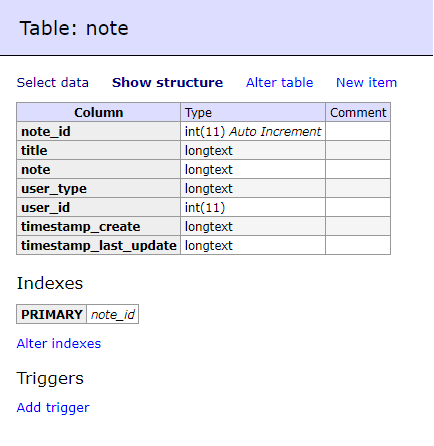Click the Comment header cell
This screenshot has height=446, width=434.
[x=358, y=112]
